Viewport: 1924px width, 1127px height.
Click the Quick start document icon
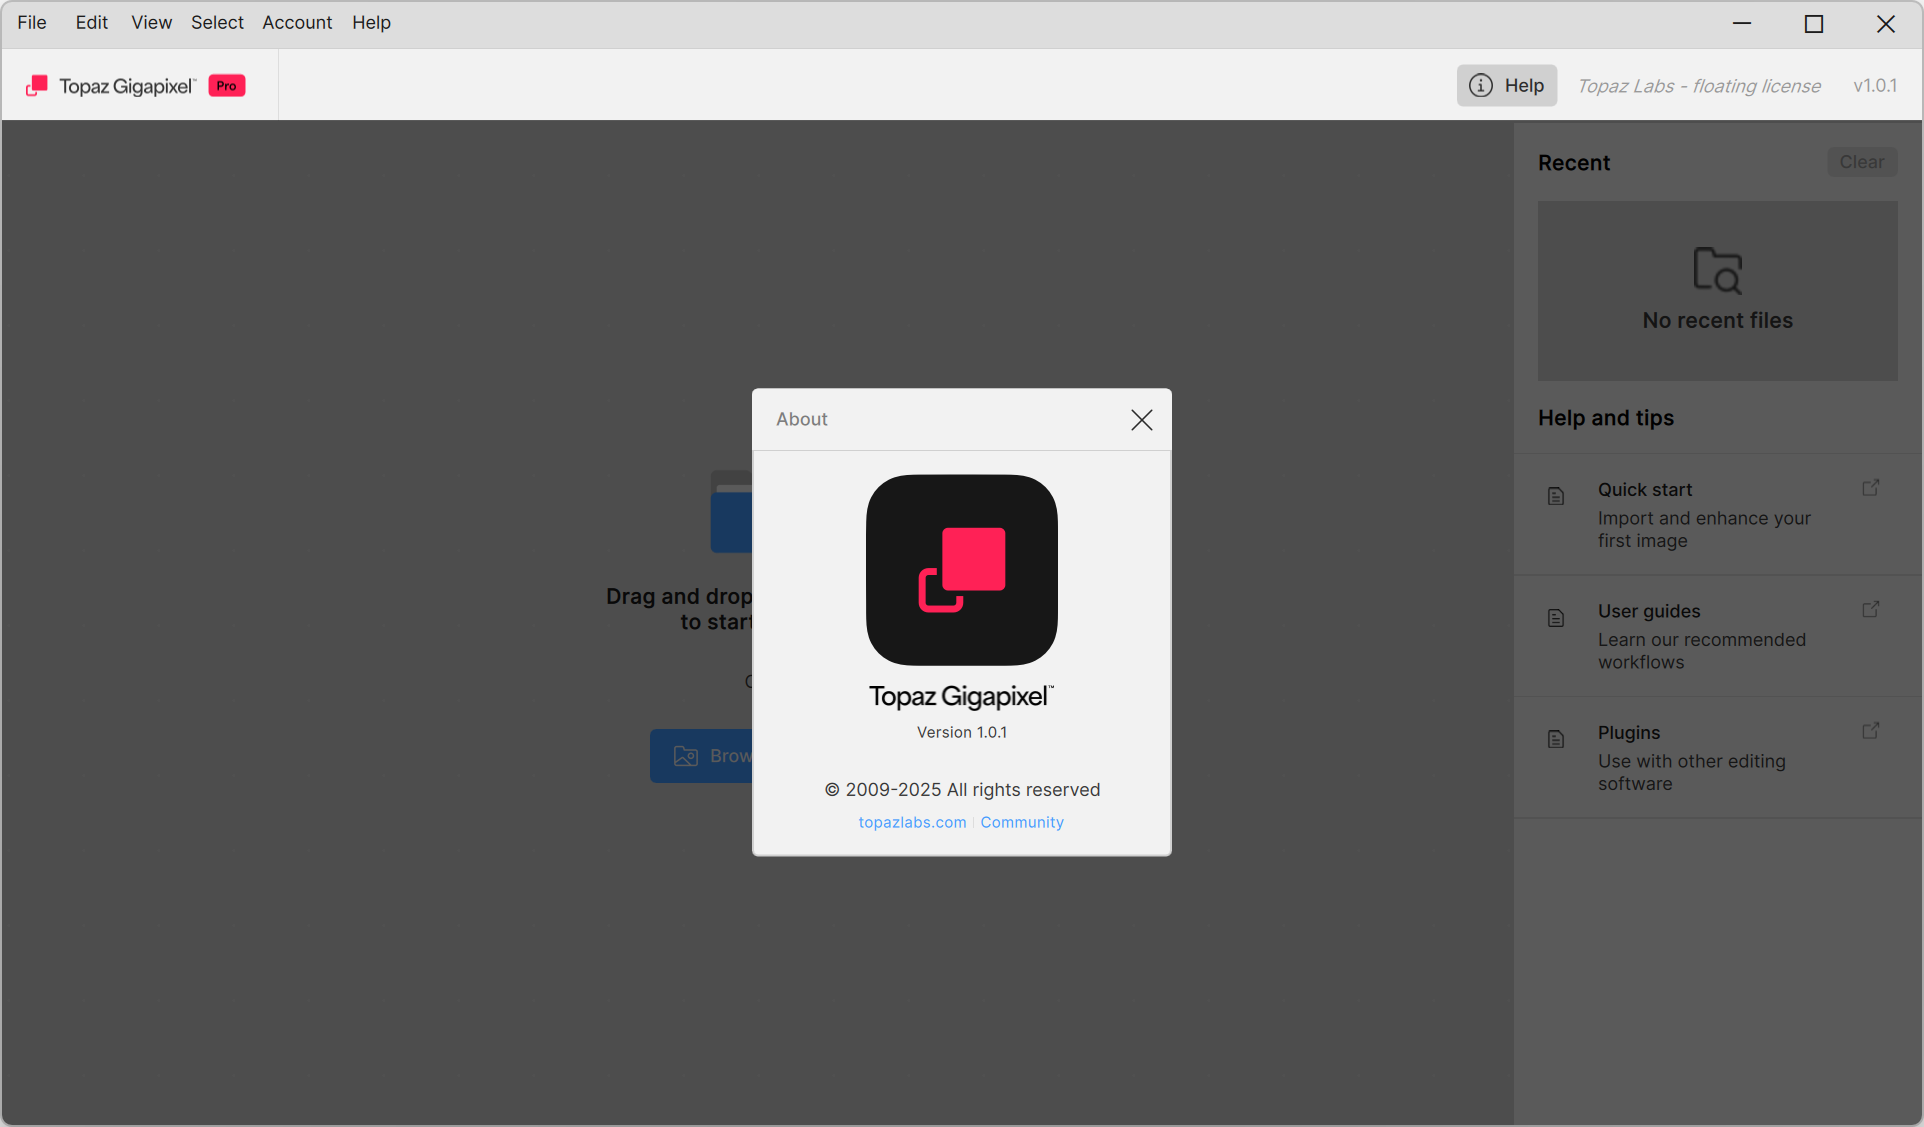1556,496
